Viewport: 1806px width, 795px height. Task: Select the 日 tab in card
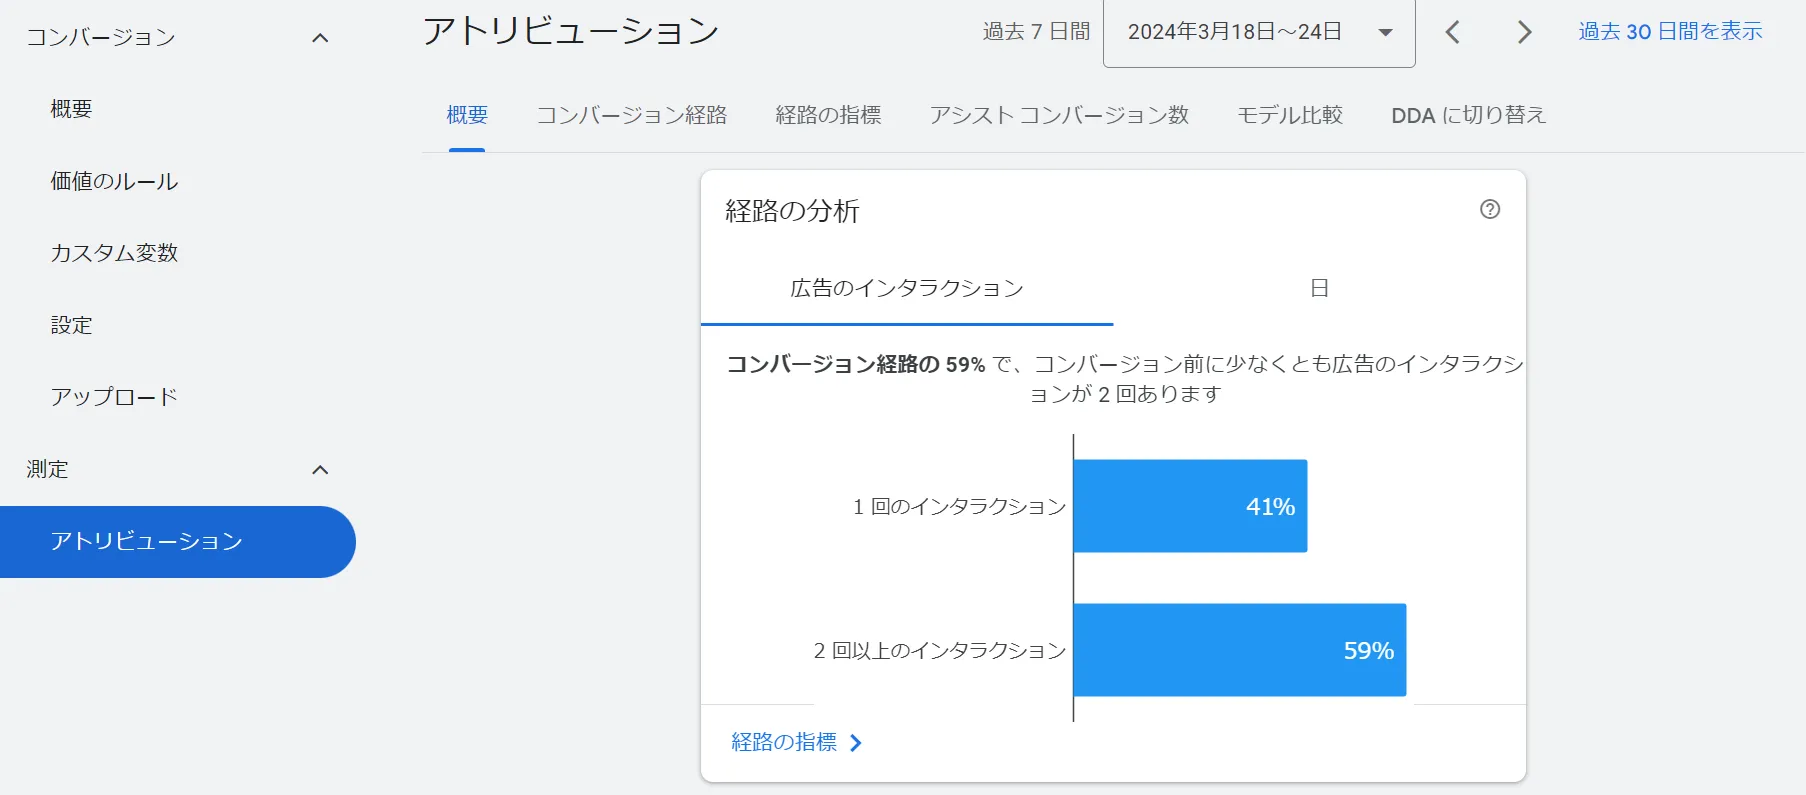[1319, 289]
